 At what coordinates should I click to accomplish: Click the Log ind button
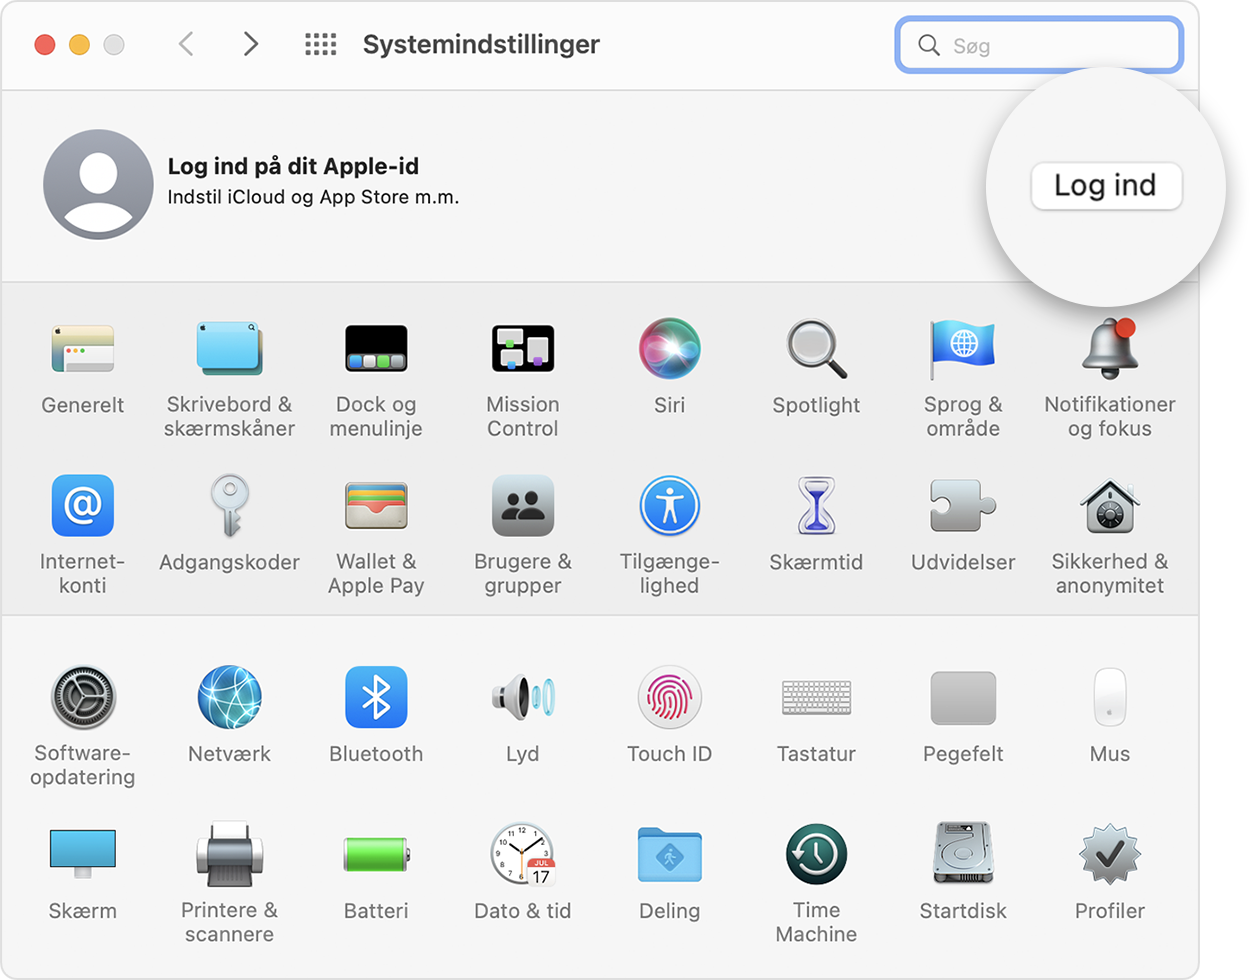click(1107, 185)
